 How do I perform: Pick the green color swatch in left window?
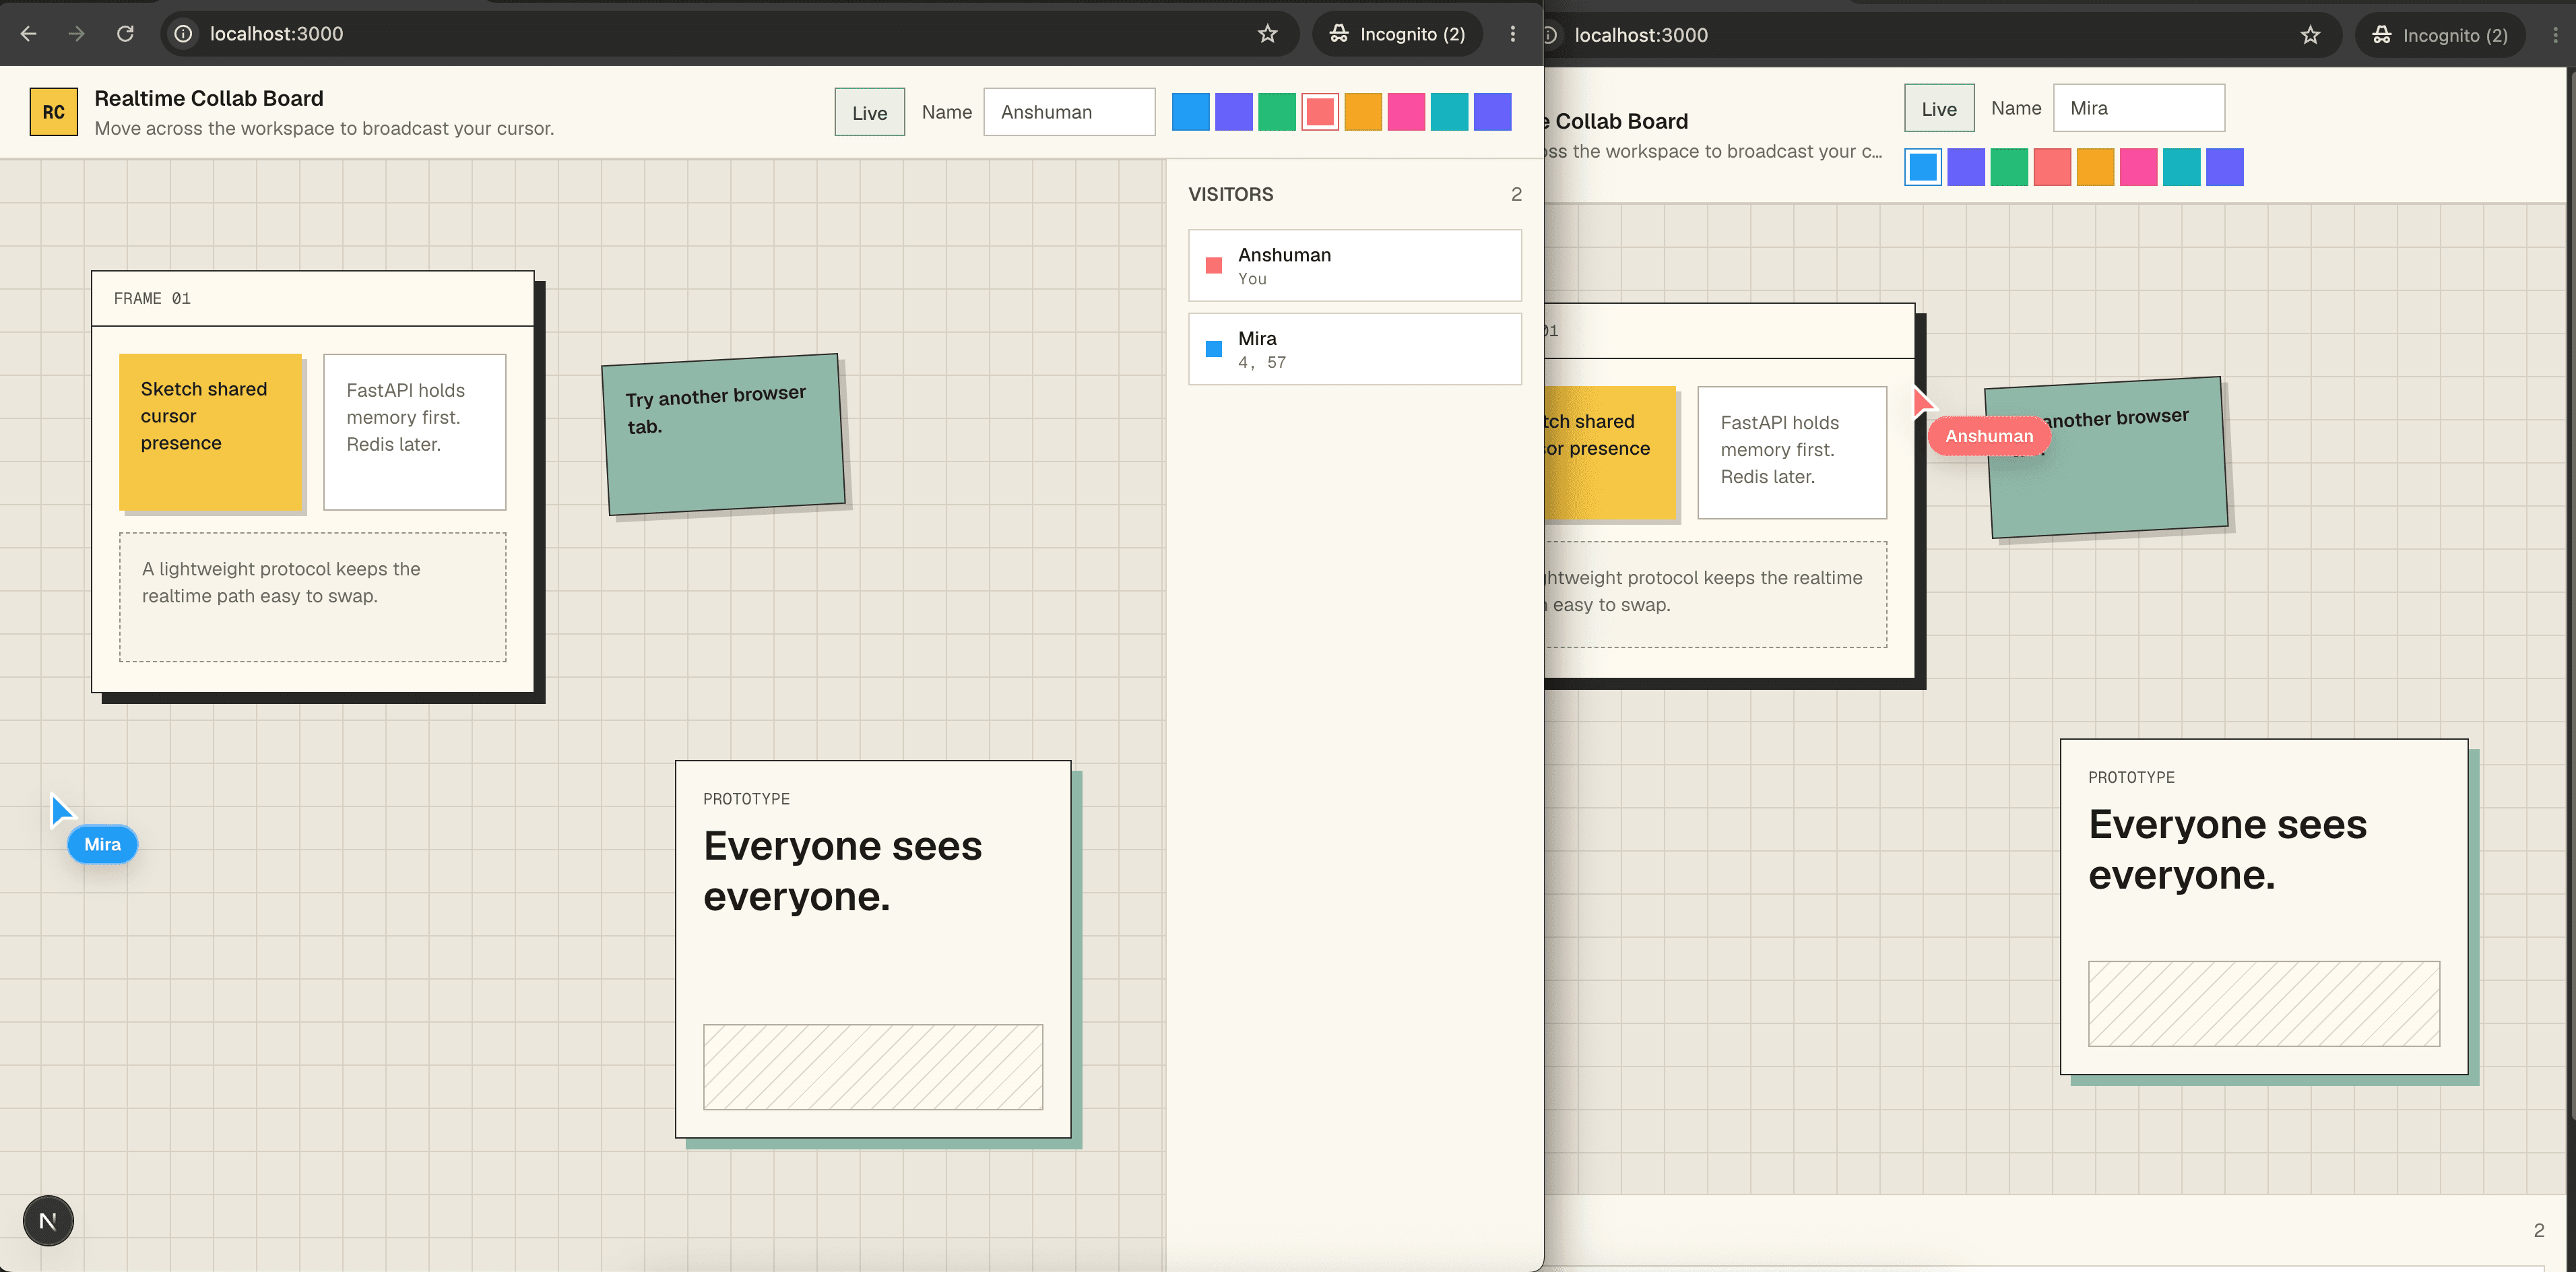coord(1277,112)
